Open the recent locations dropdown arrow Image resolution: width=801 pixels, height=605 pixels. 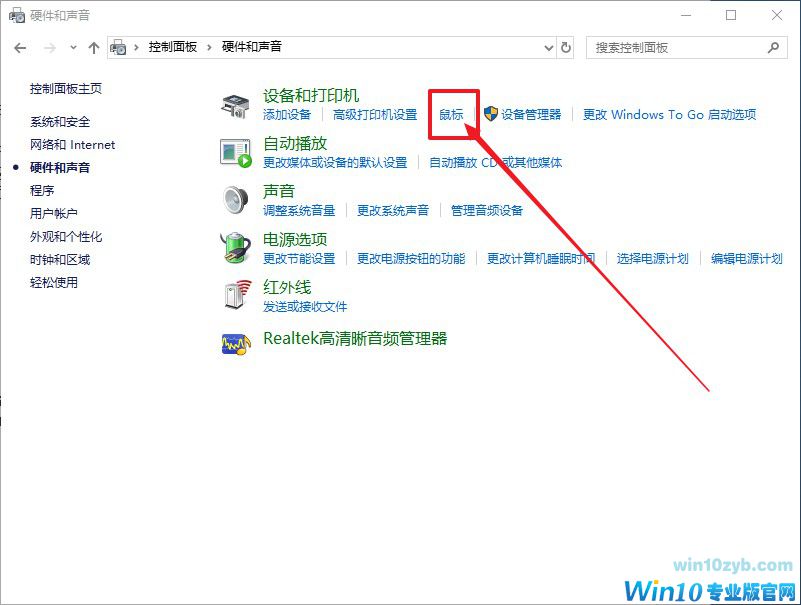click(x=74, y=48)
